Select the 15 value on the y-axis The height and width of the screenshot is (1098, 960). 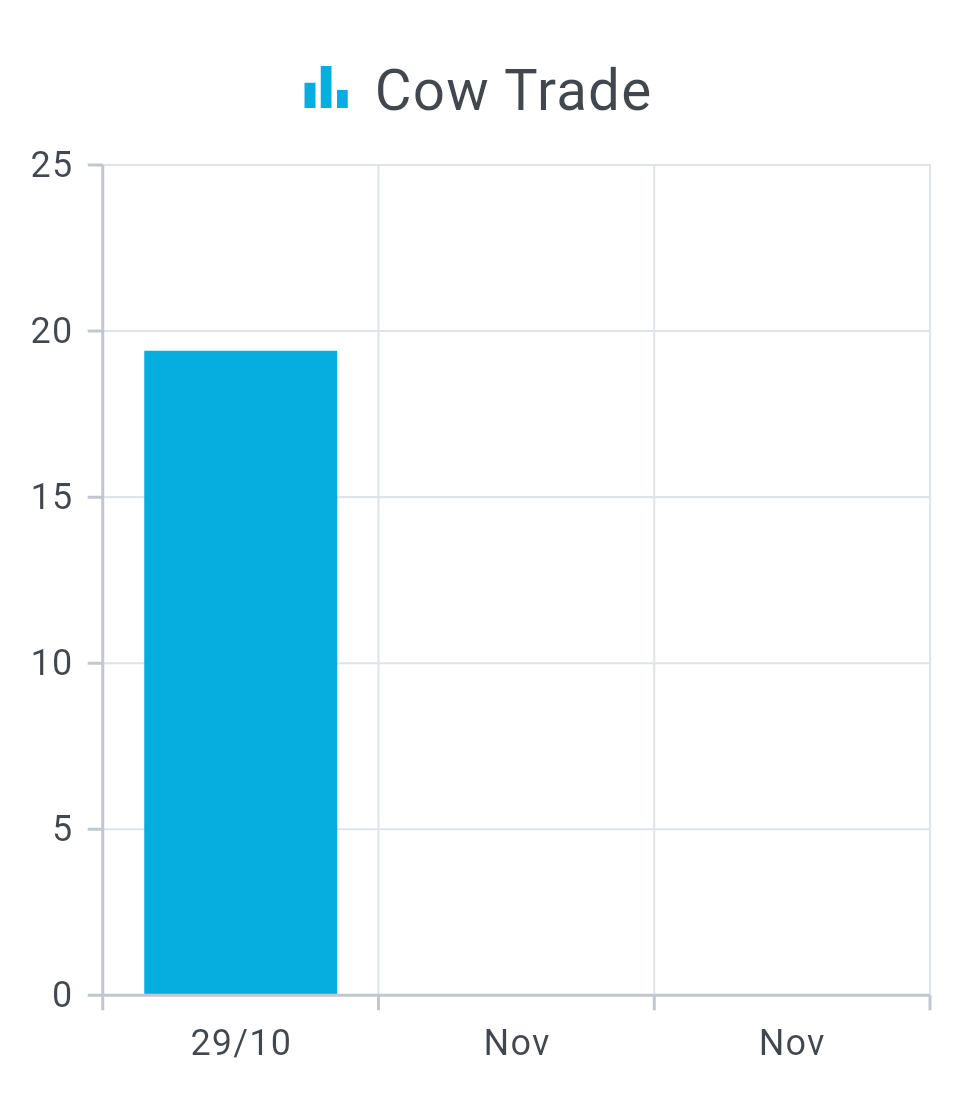click(x=52, y=497)
